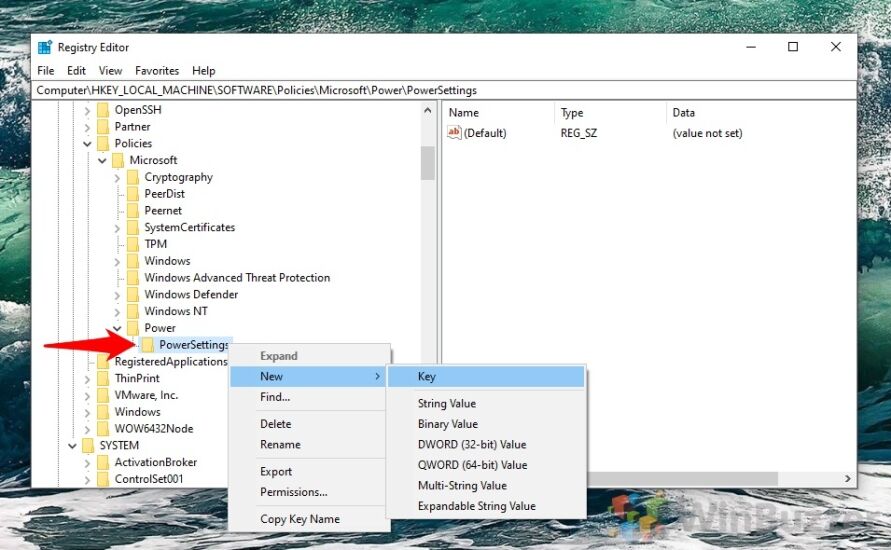Open the Help menu
The image size is (891, 550).
click(203, 70)
